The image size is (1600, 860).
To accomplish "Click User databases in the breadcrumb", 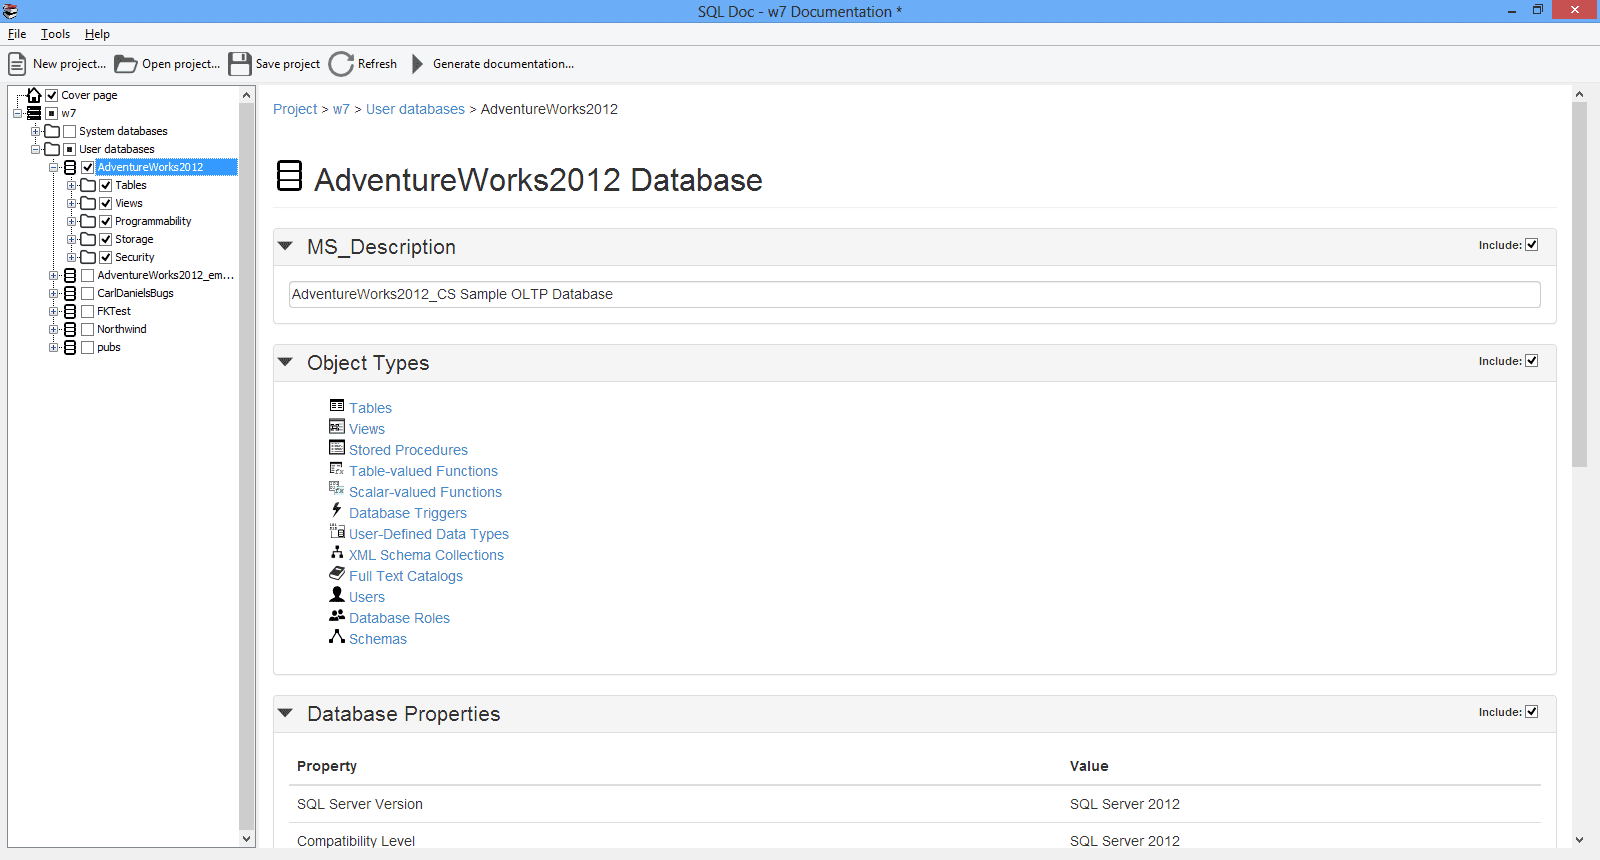I will coord(415,109).
